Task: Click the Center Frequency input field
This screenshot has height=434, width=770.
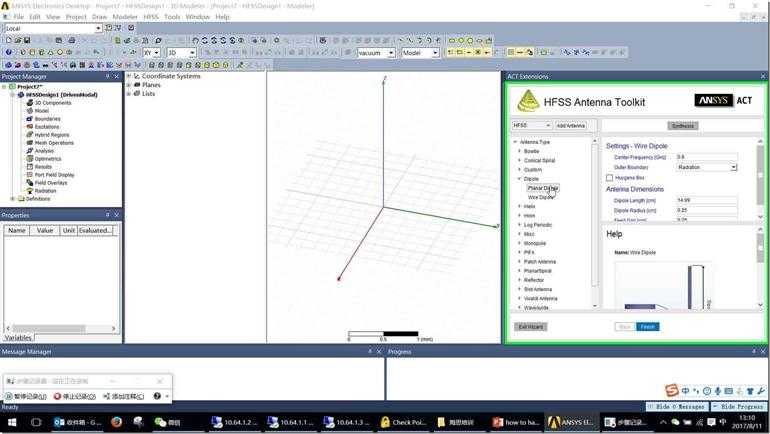Action: [707, 157]
